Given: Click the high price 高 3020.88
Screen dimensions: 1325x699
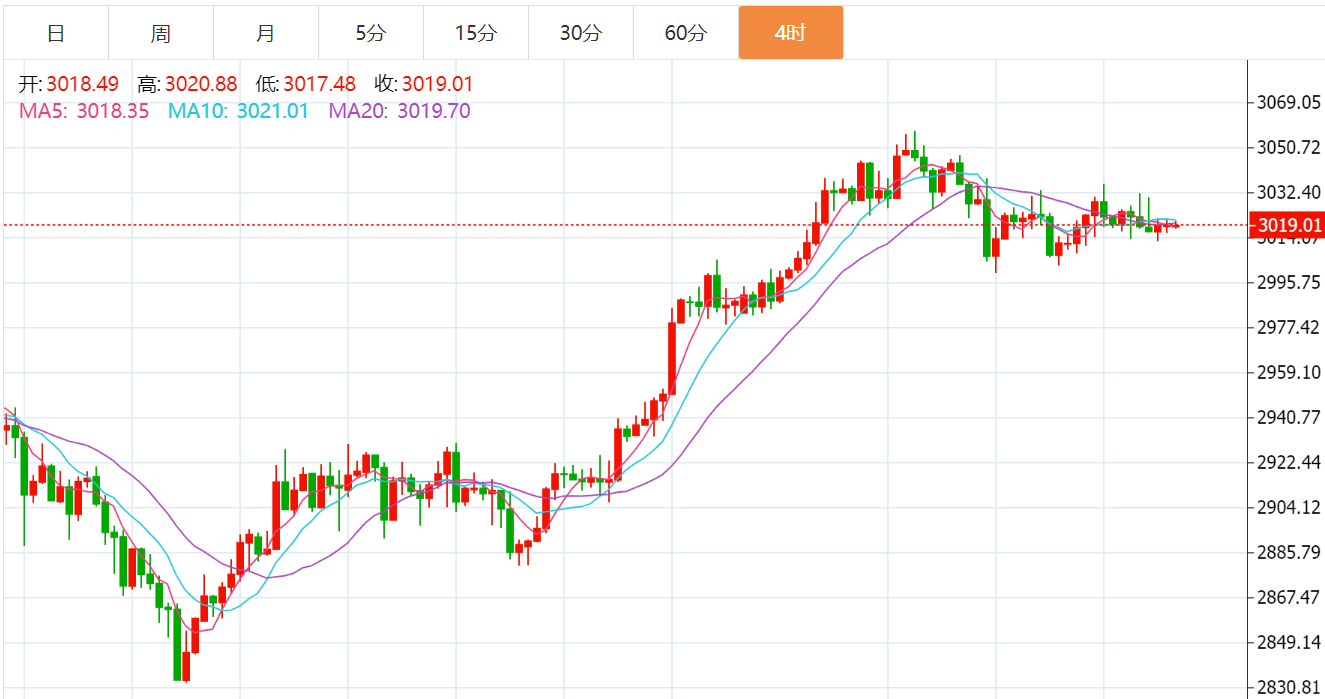Looking at the screenshot, I should 188,84.
